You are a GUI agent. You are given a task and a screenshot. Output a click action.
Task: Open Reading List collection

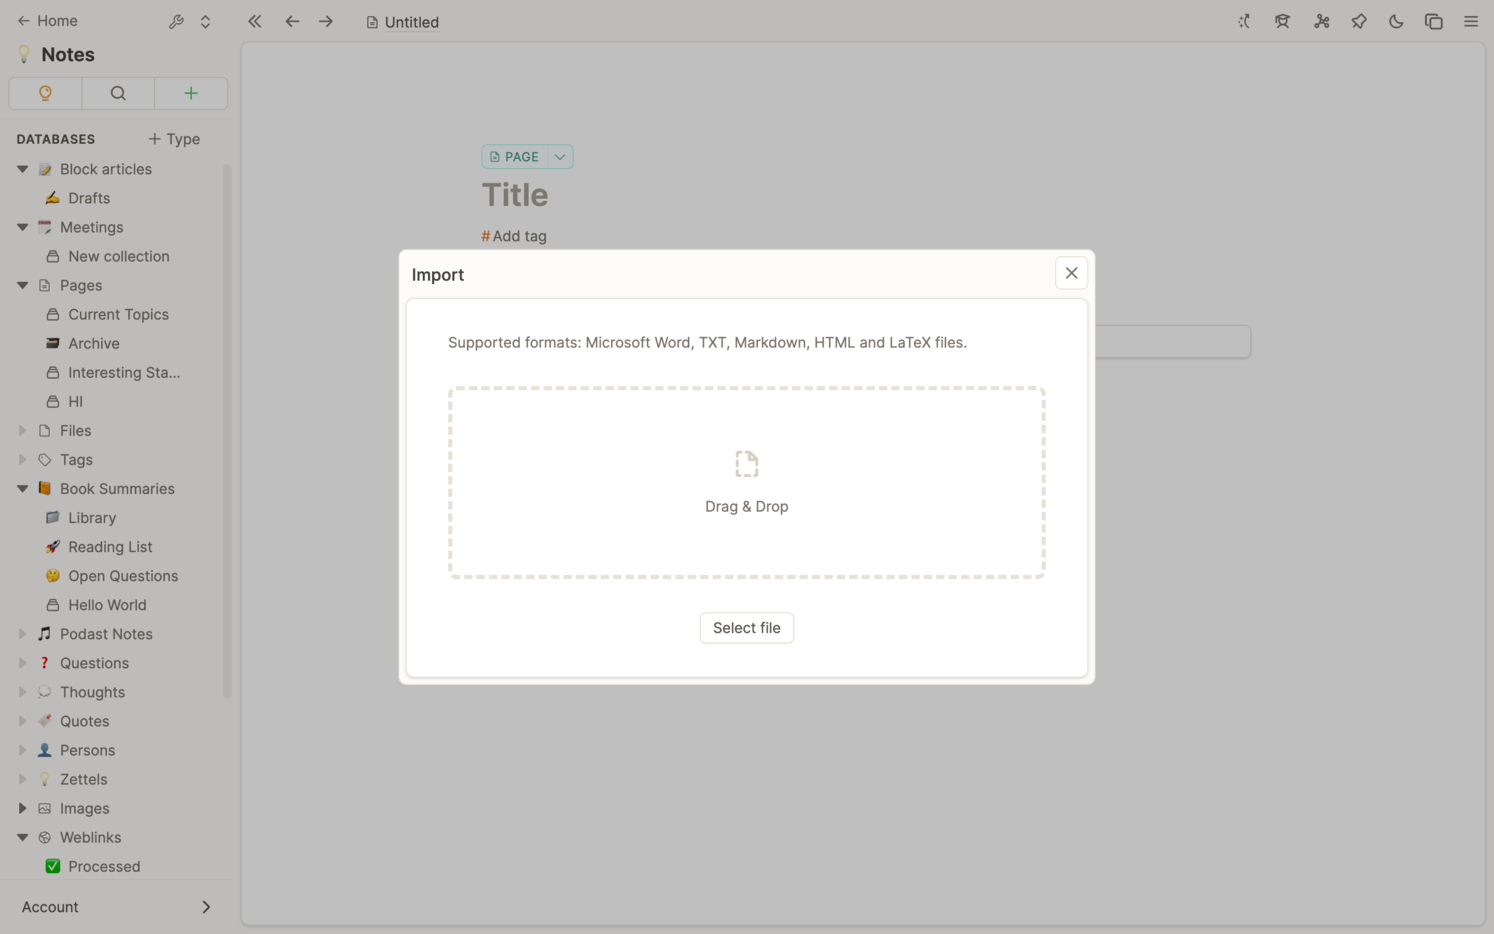click(110, 546)
